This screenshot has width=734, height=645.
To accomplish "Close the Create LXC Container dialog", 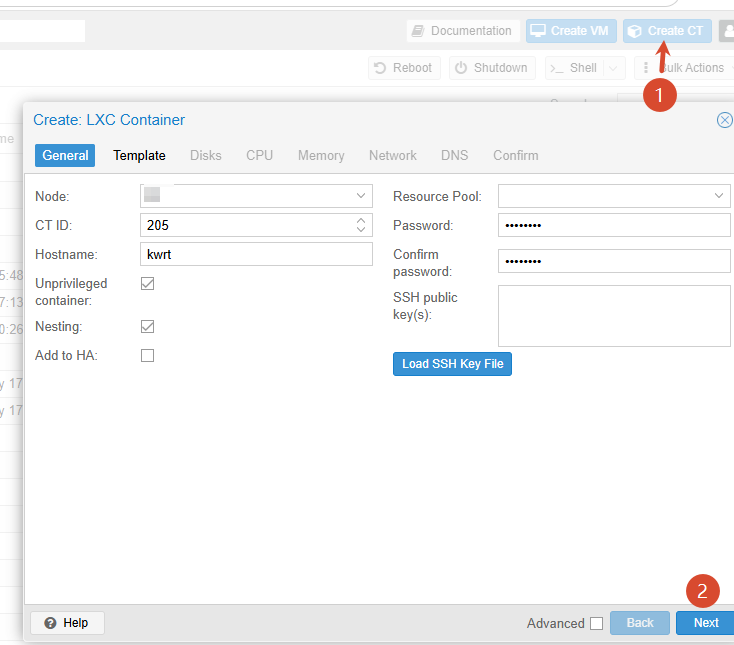I will tap(724, 120).
